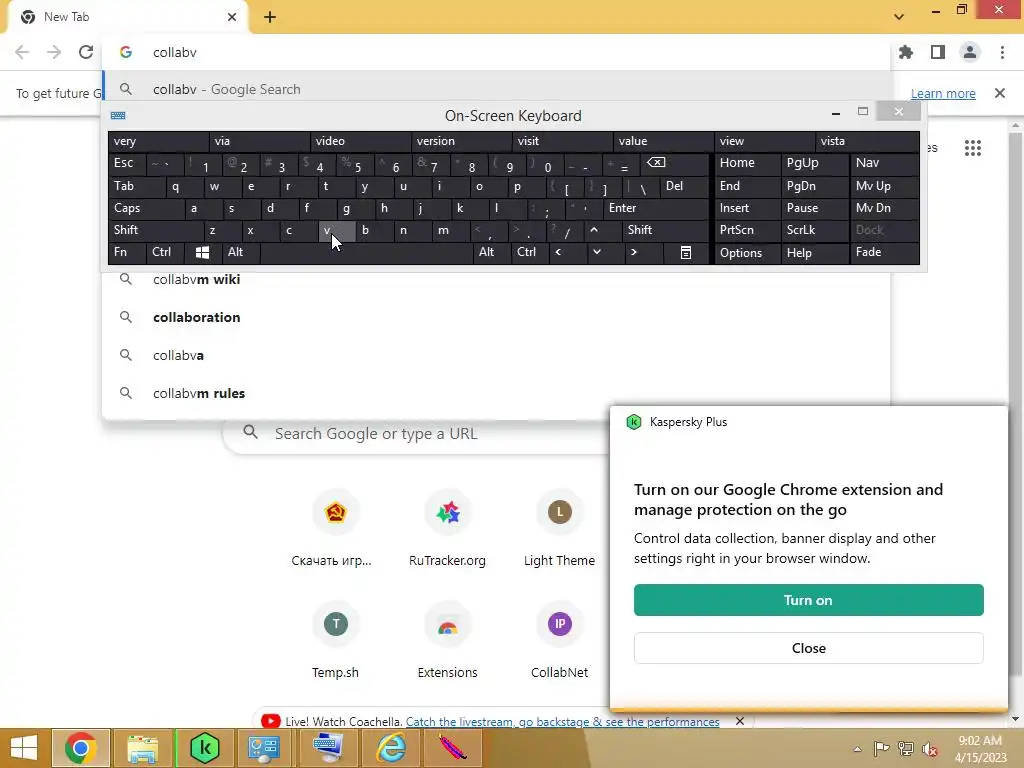Viewport: 1024px width, 768px height.
Task: Toggle the left Alt key on keyboard
Action: click(x=240, y=252)
